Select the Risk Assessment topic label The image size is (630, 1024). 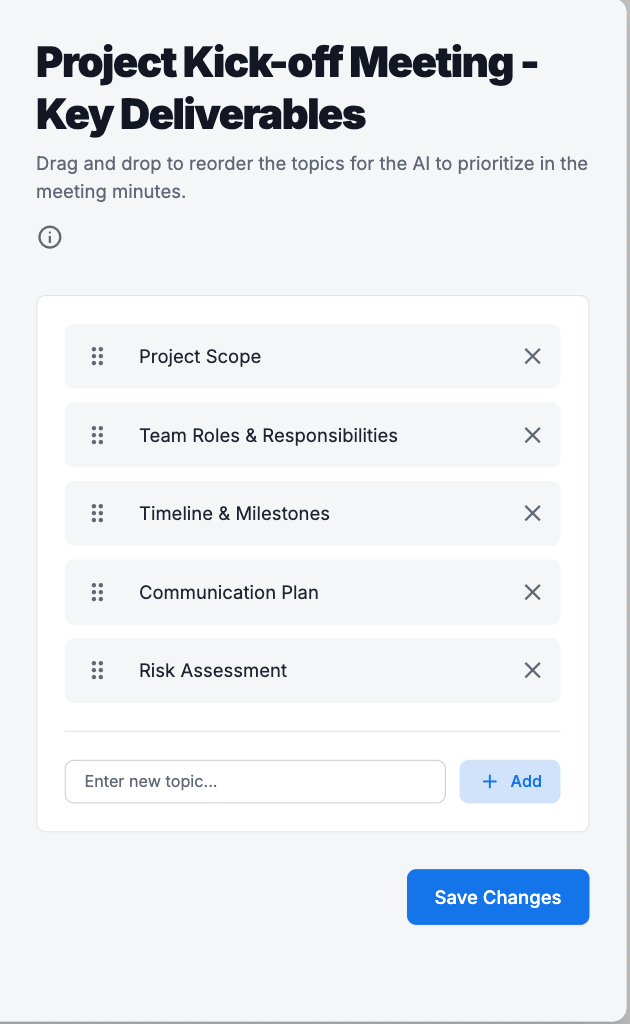coord(213,671)
